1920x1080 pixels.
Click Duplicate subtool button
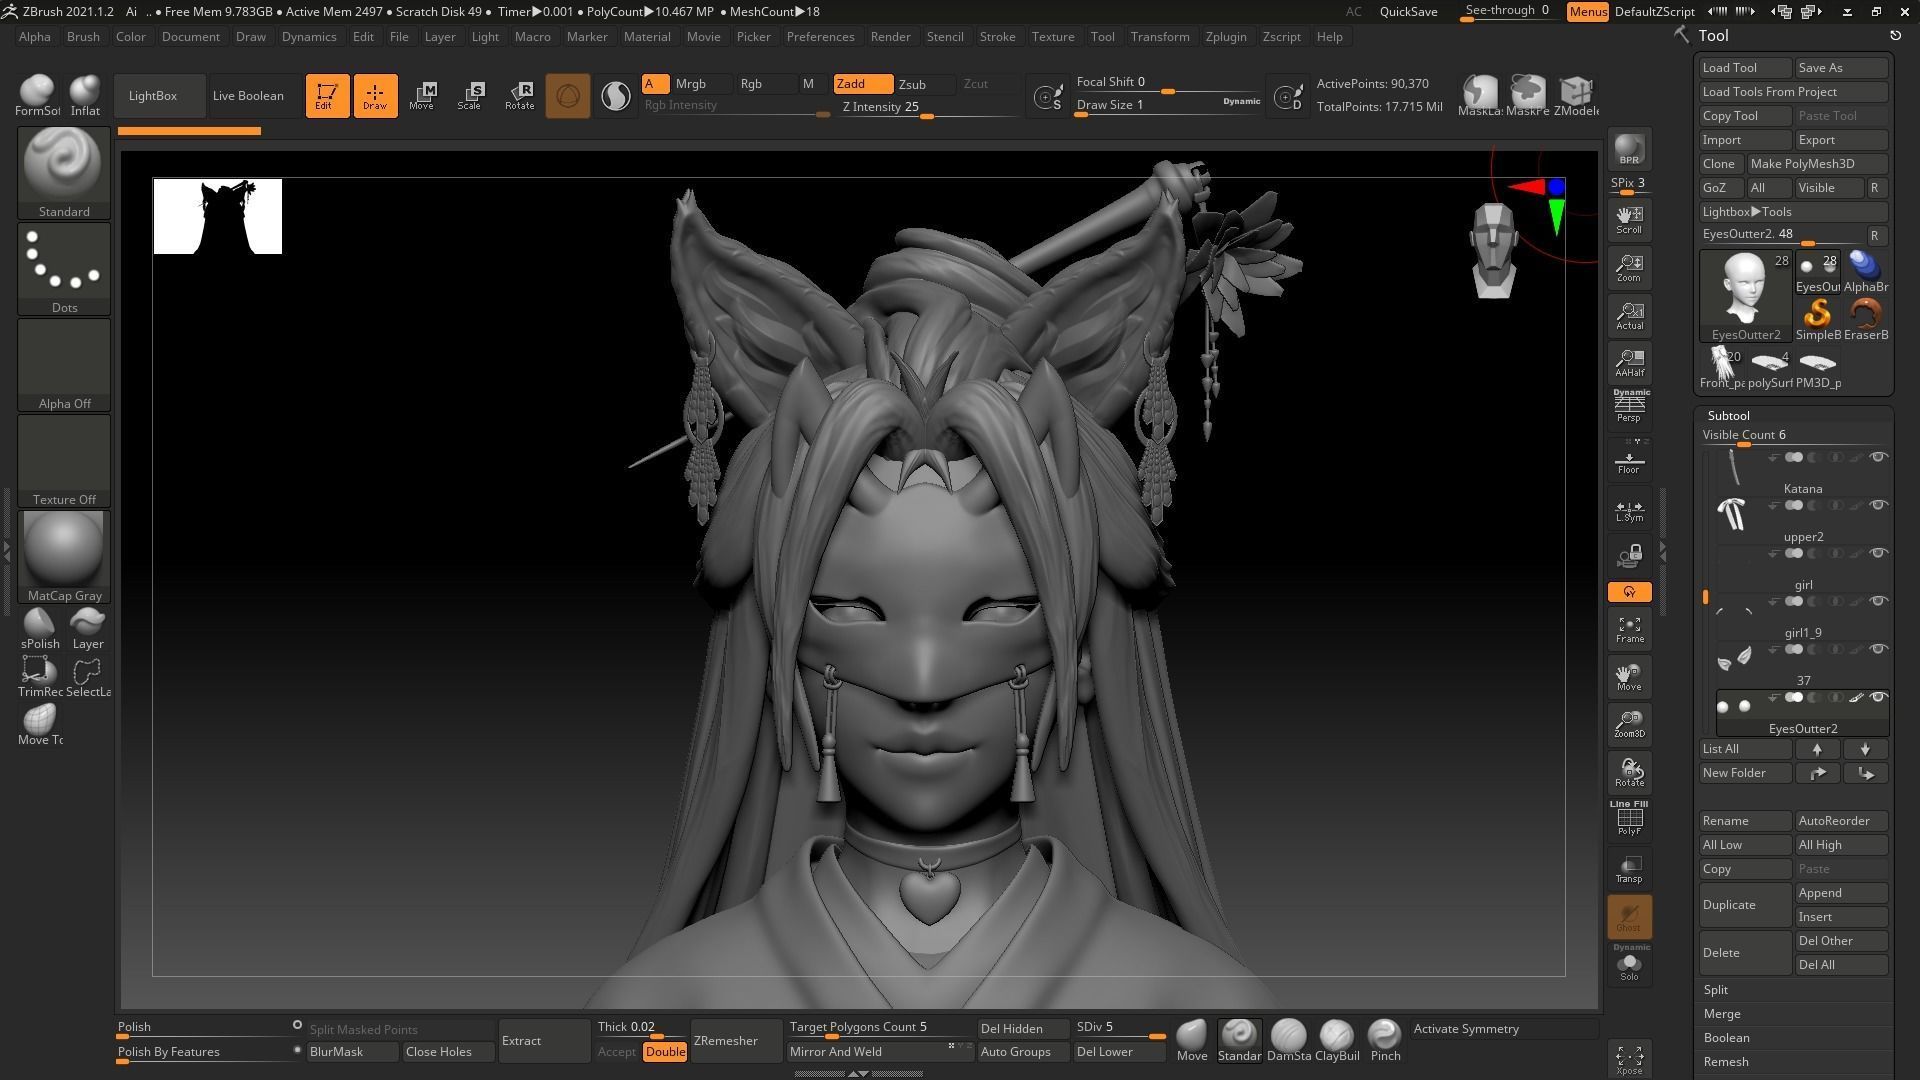[x=1745, y=905]
